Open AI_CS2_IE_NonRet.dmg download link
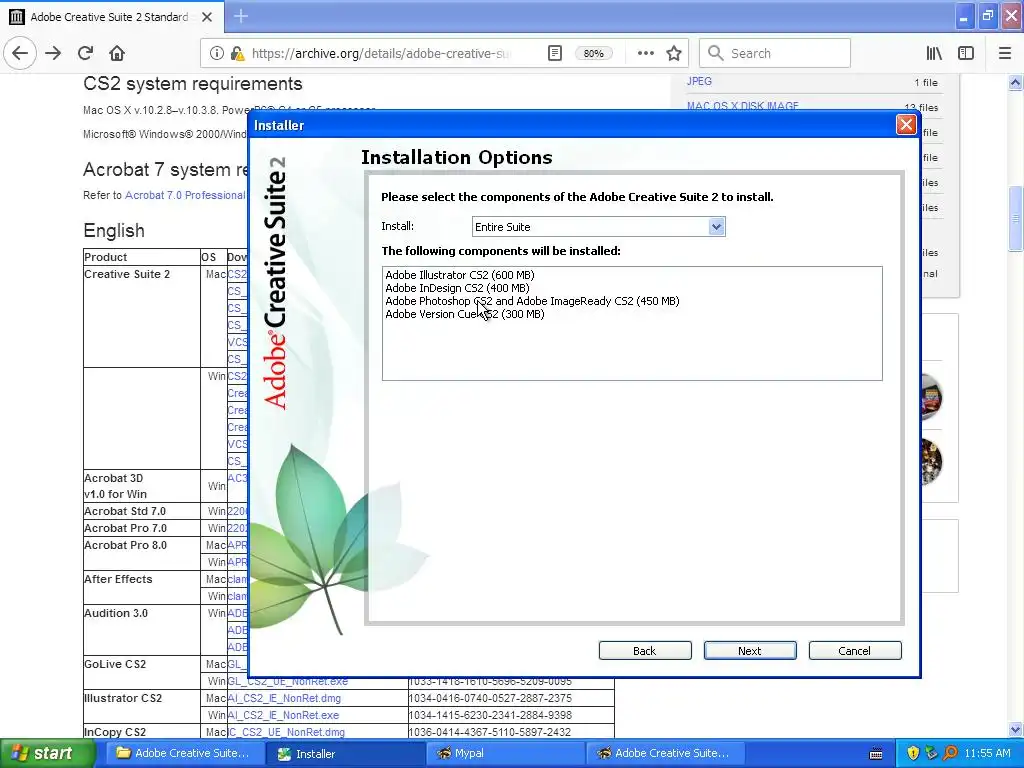Viewport: 1024px width, 768px height. [x=284, y=698]
